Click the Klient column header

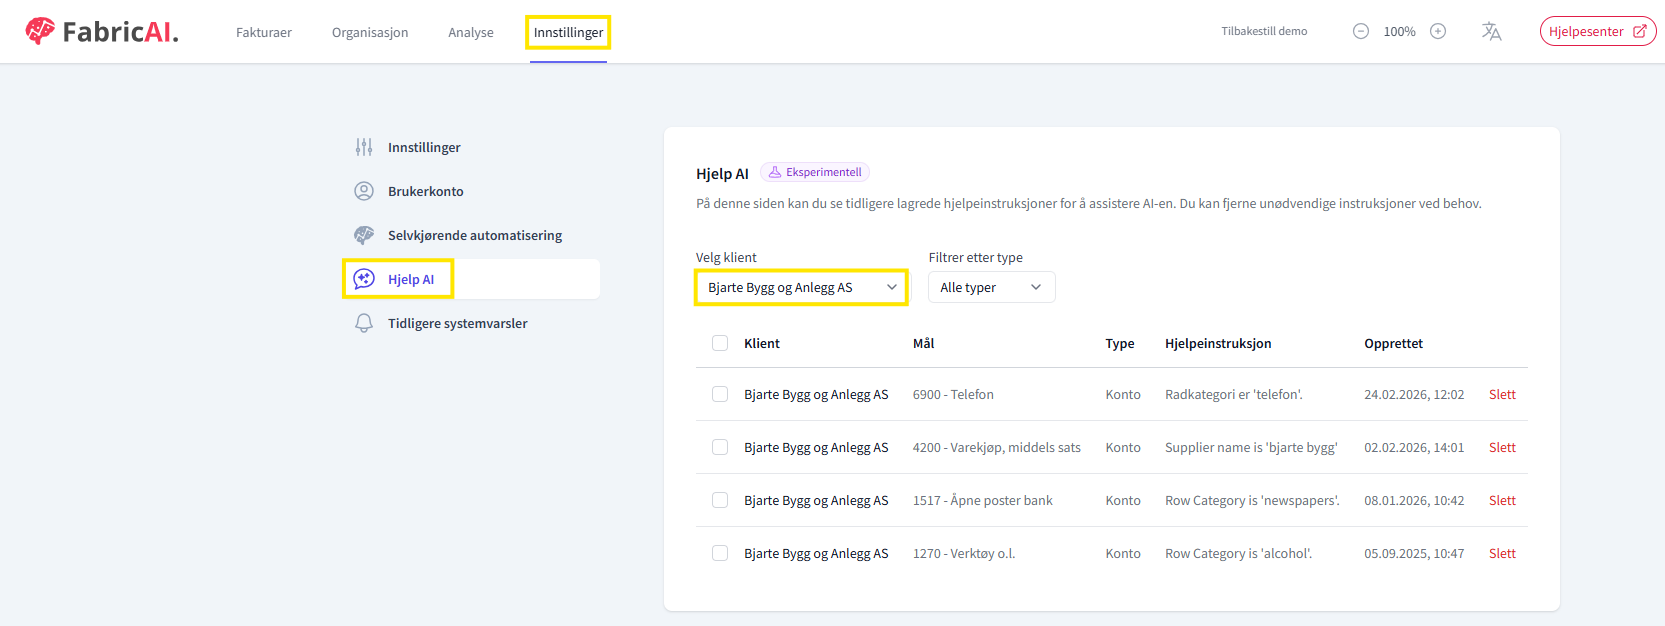[x=762, y=343]
